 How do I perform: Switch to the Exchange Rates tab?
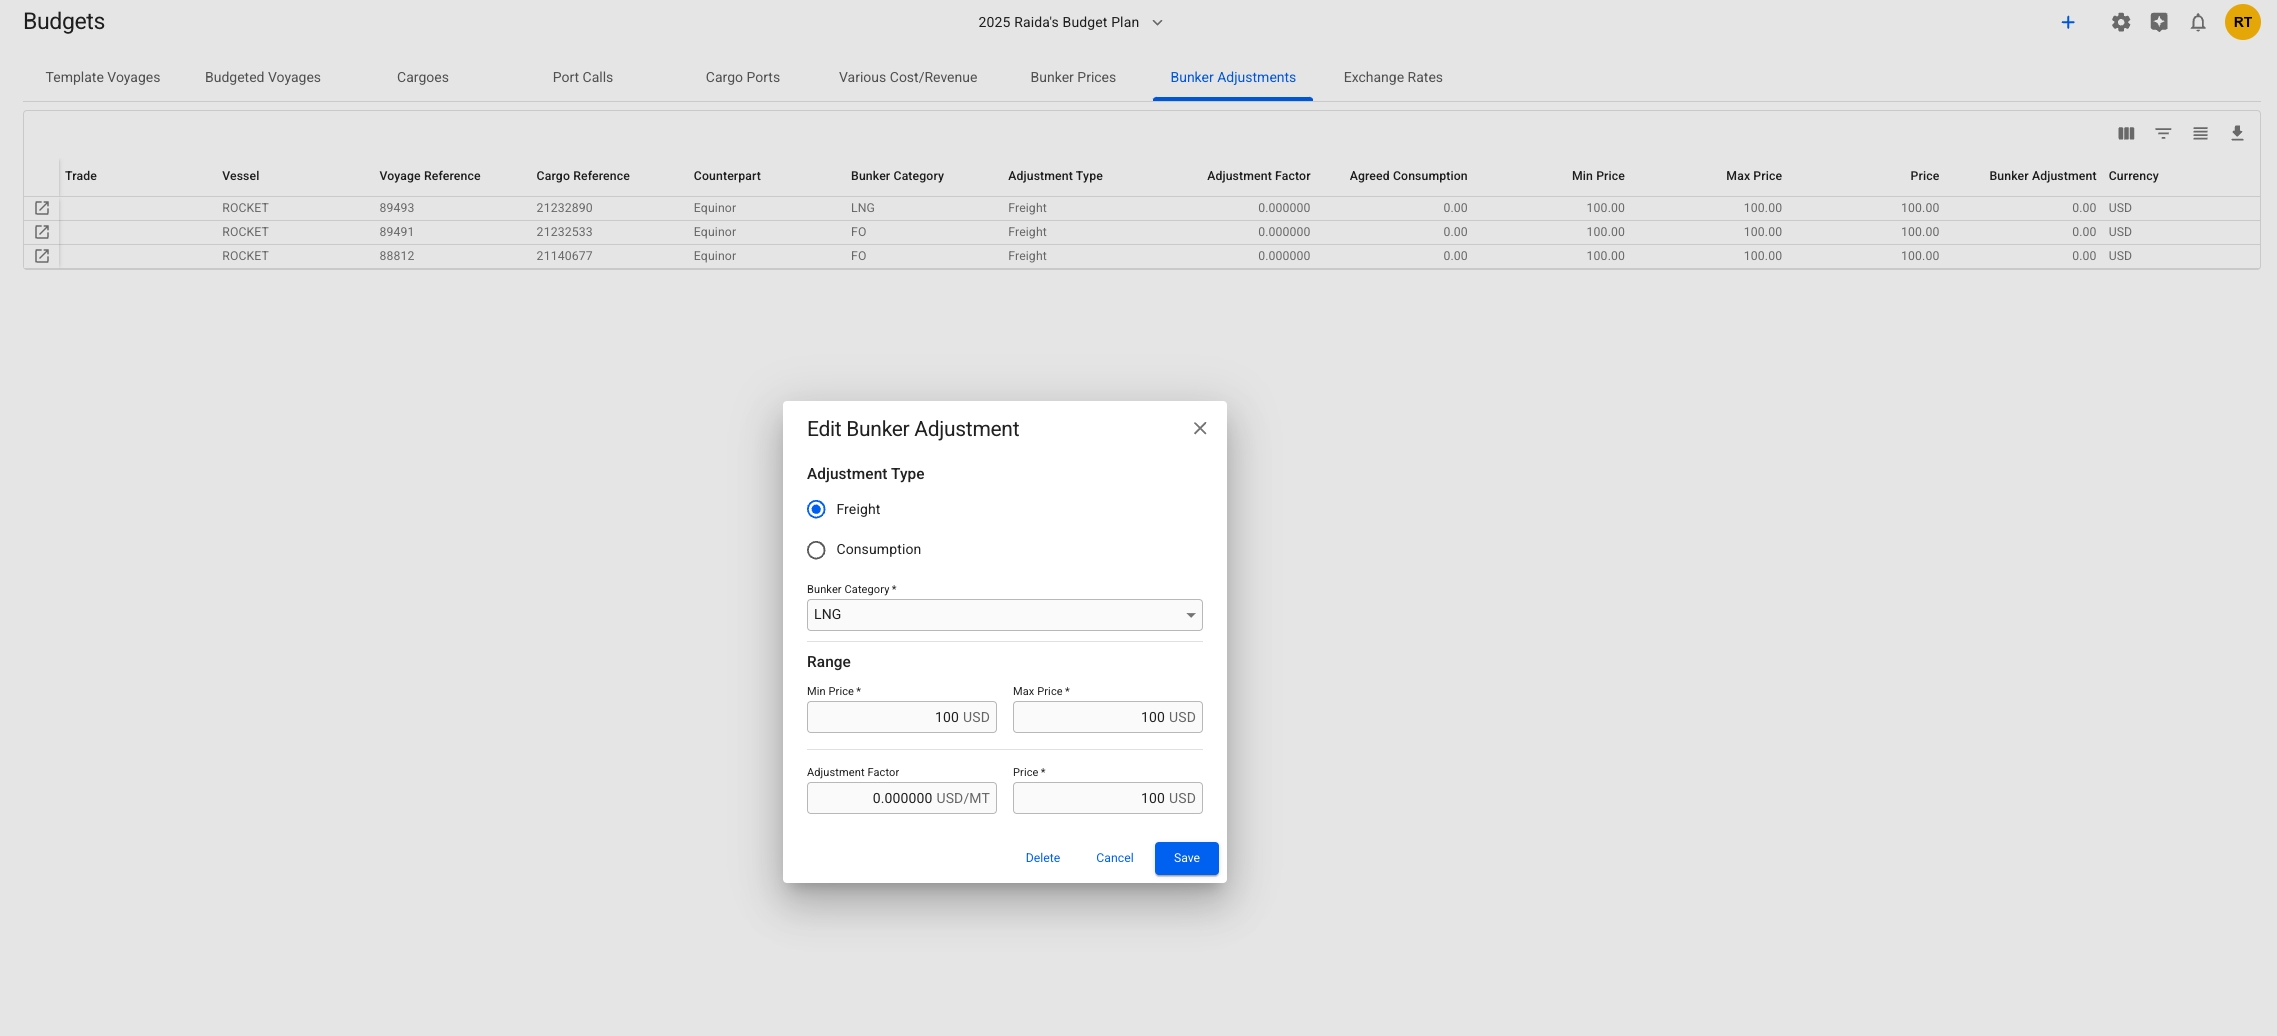tap(1392, 77)
